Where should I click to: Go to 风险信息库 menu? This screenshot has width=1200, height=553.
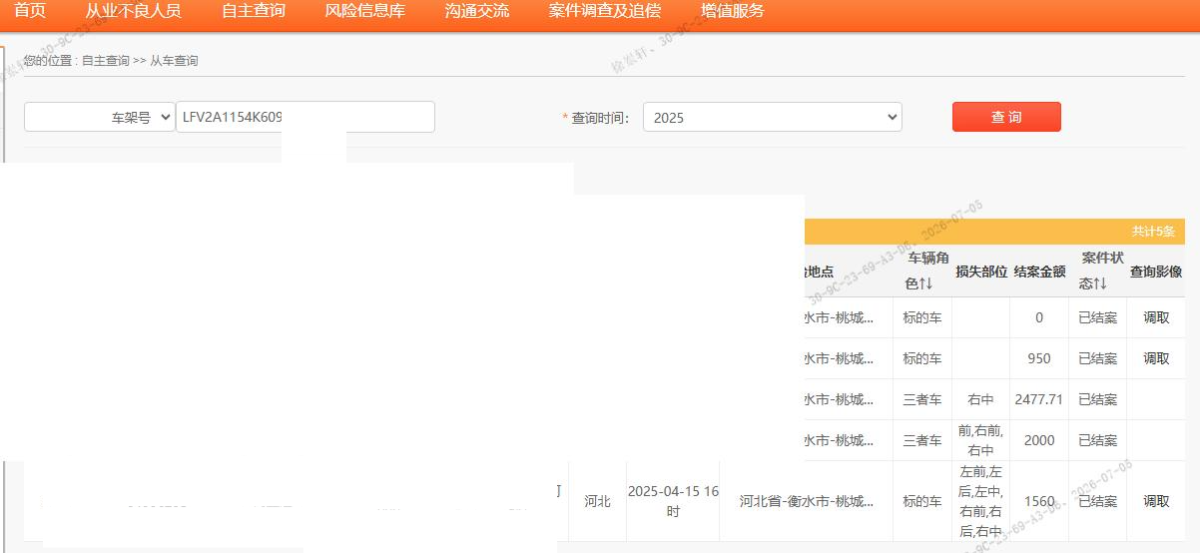(x=365, y=12)
